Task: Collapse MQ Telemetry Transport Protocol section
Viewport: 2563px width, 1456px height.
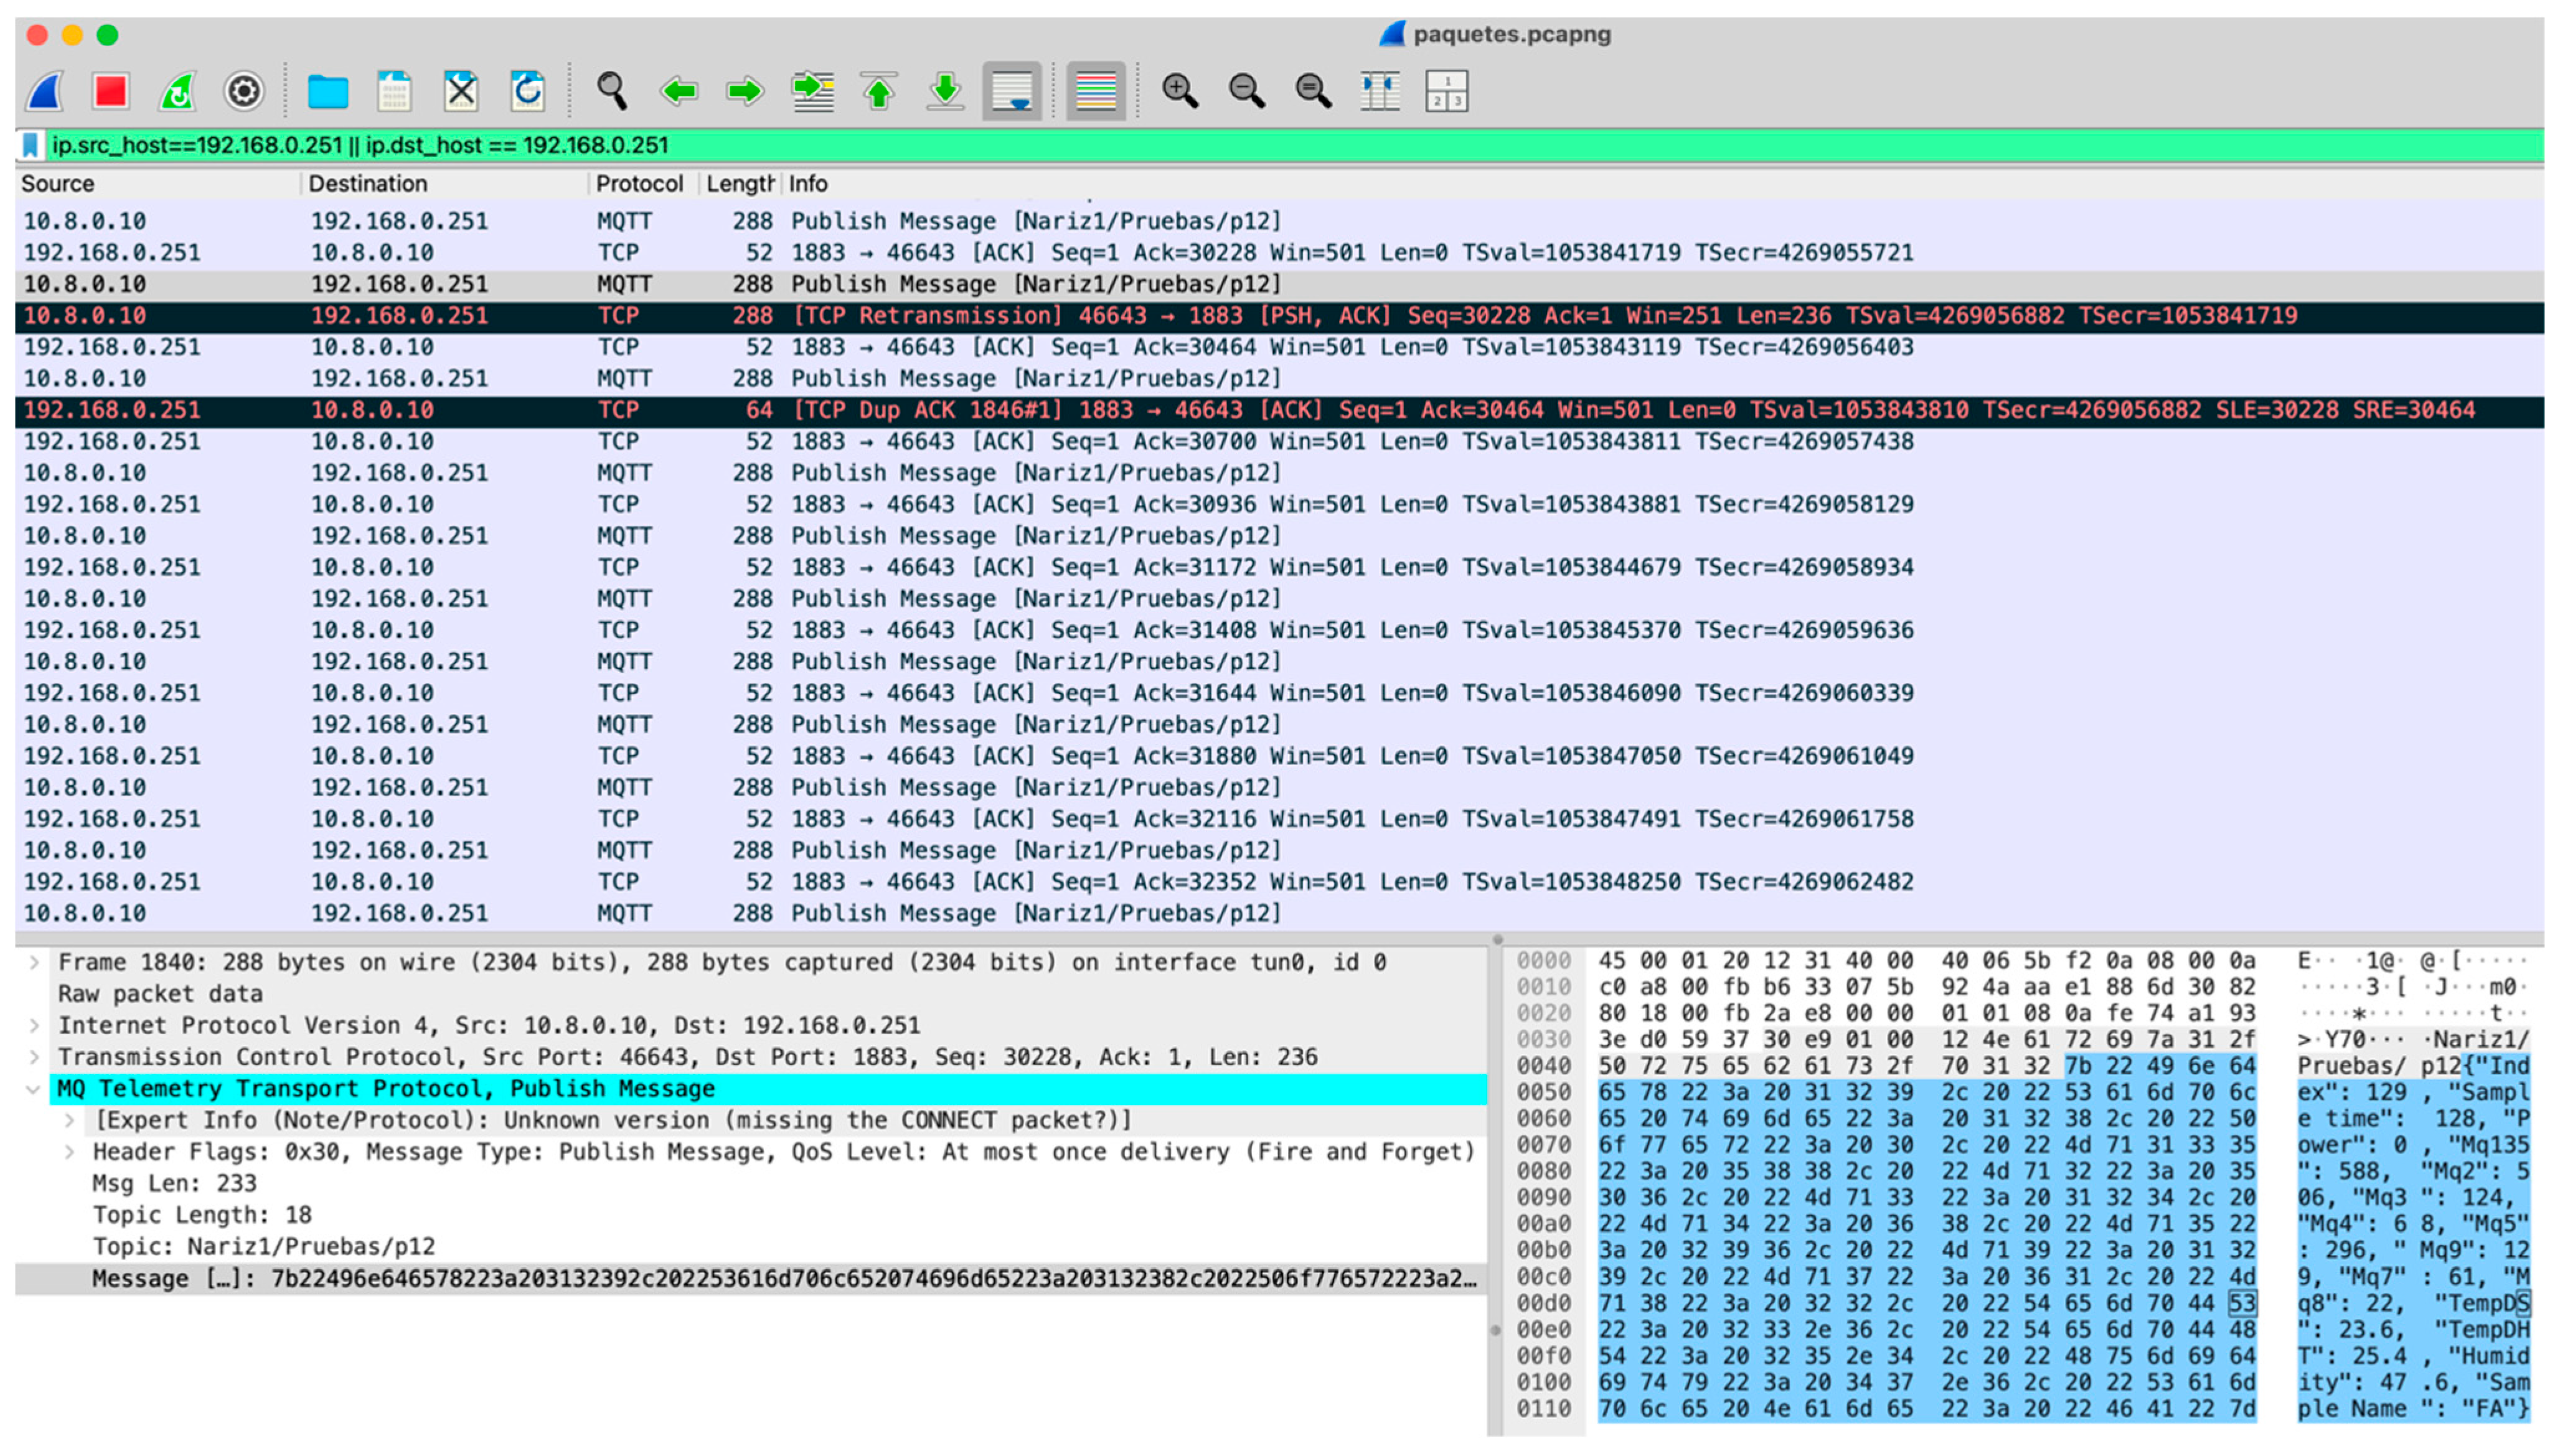Action: point(33,1089)
